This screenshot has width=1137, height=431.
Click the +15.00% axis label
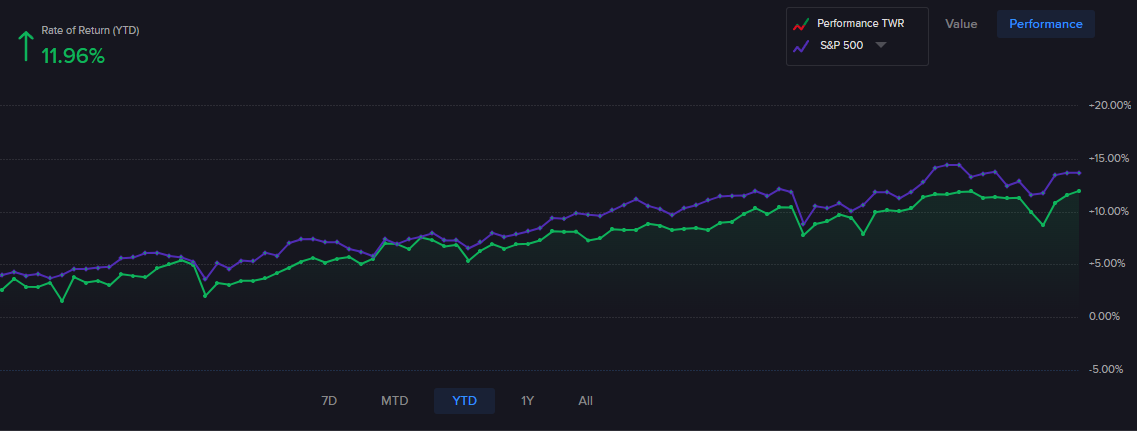1109,158
